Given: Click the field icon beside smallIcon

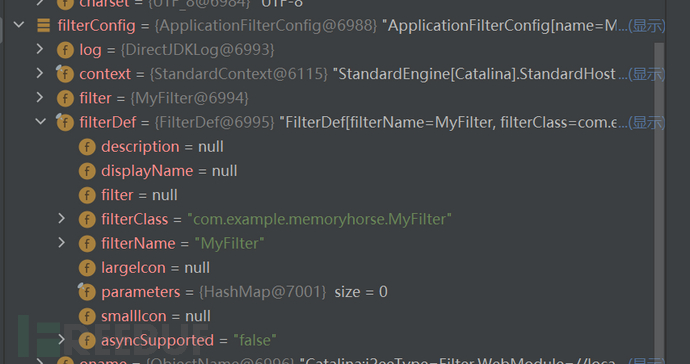Looking at the screenshot, I should 87,316.
